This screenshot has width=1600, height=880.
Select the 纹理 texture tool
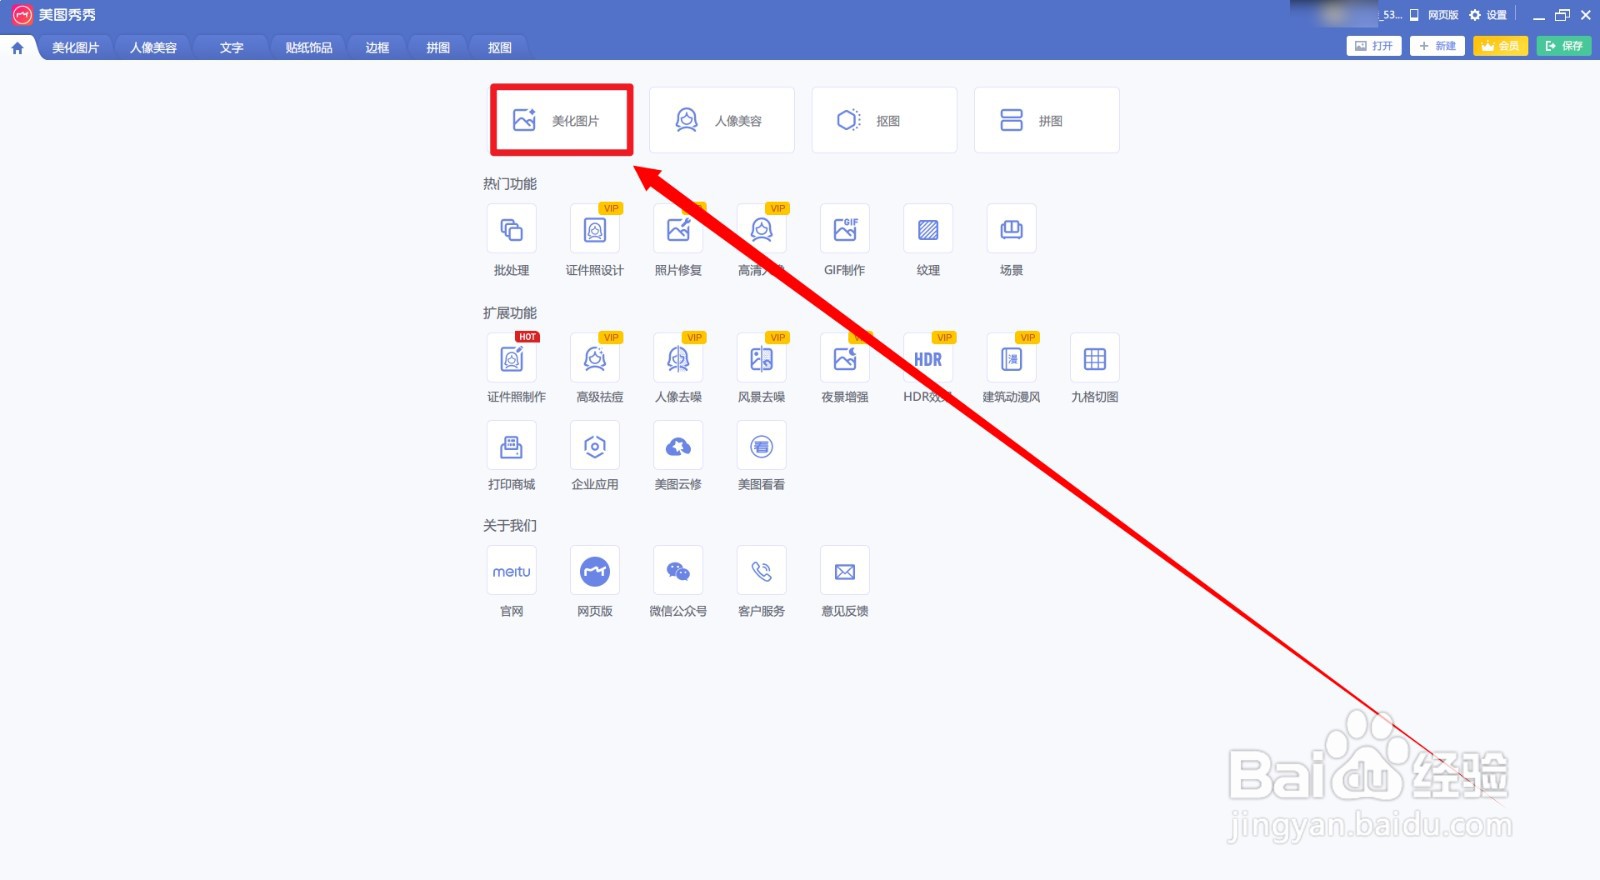(x=928, y=230)
